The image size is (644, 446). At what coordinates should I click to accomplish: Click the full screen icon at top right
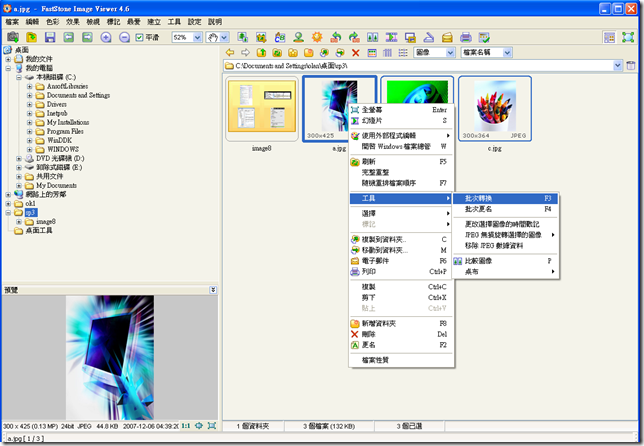pos(628,37)
